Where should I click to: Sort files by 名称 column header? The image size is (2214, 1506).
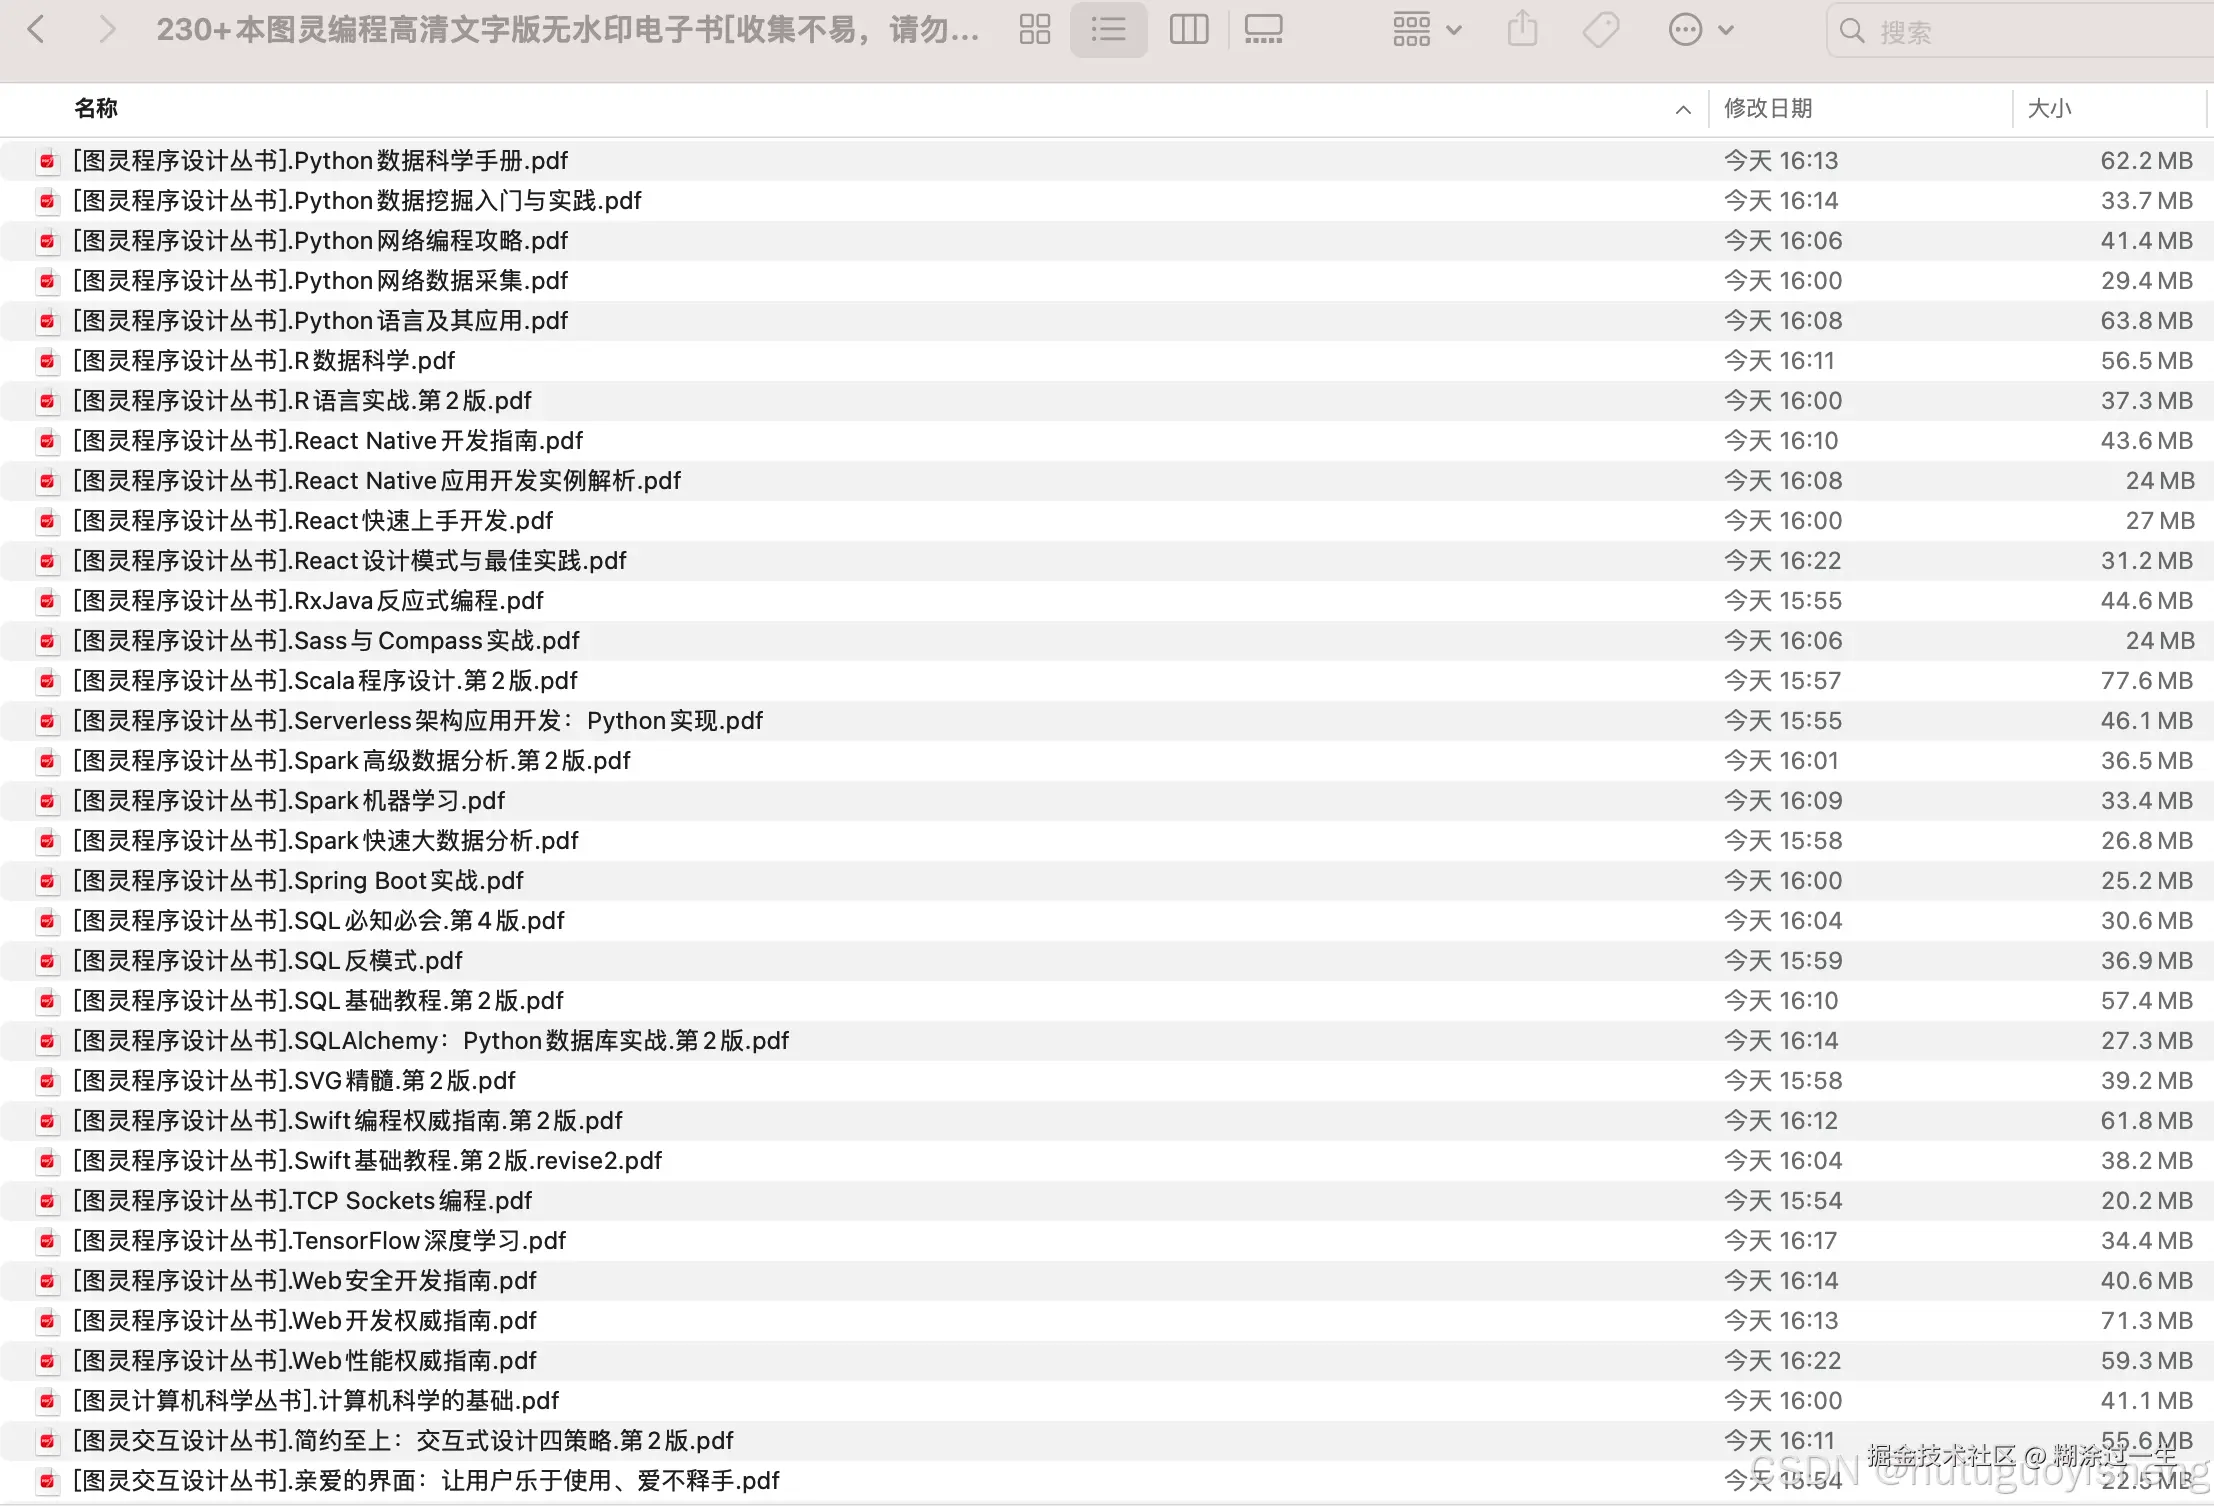[96, 108]
